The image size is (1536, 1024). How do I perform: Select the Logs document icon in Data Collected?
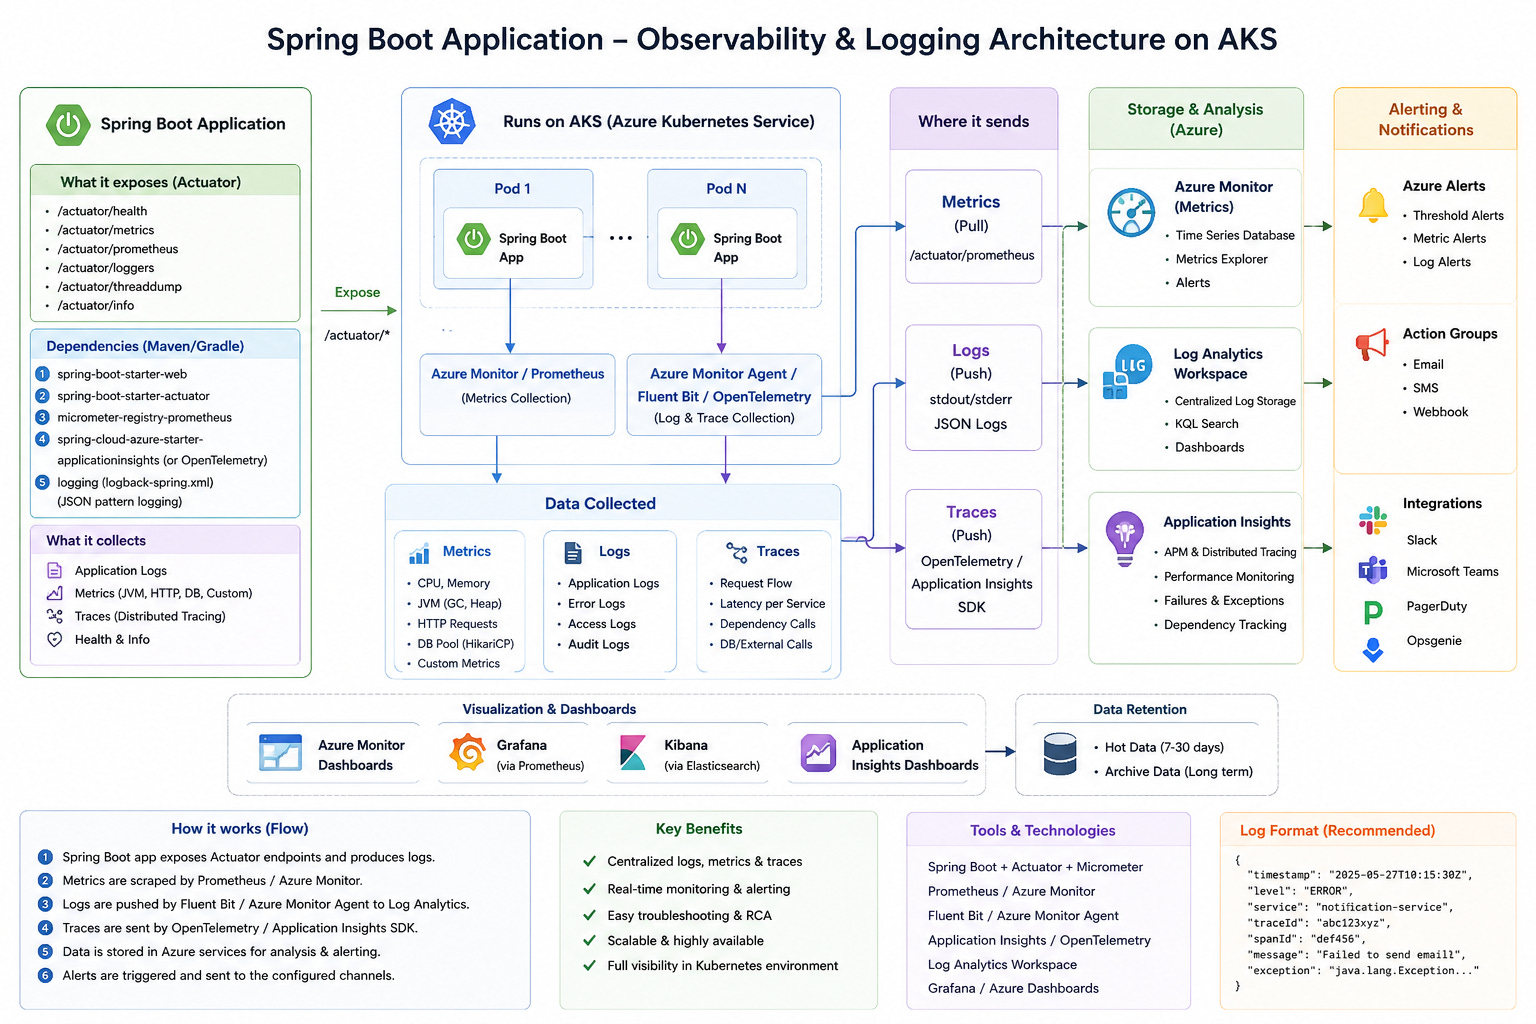point(573,552)
